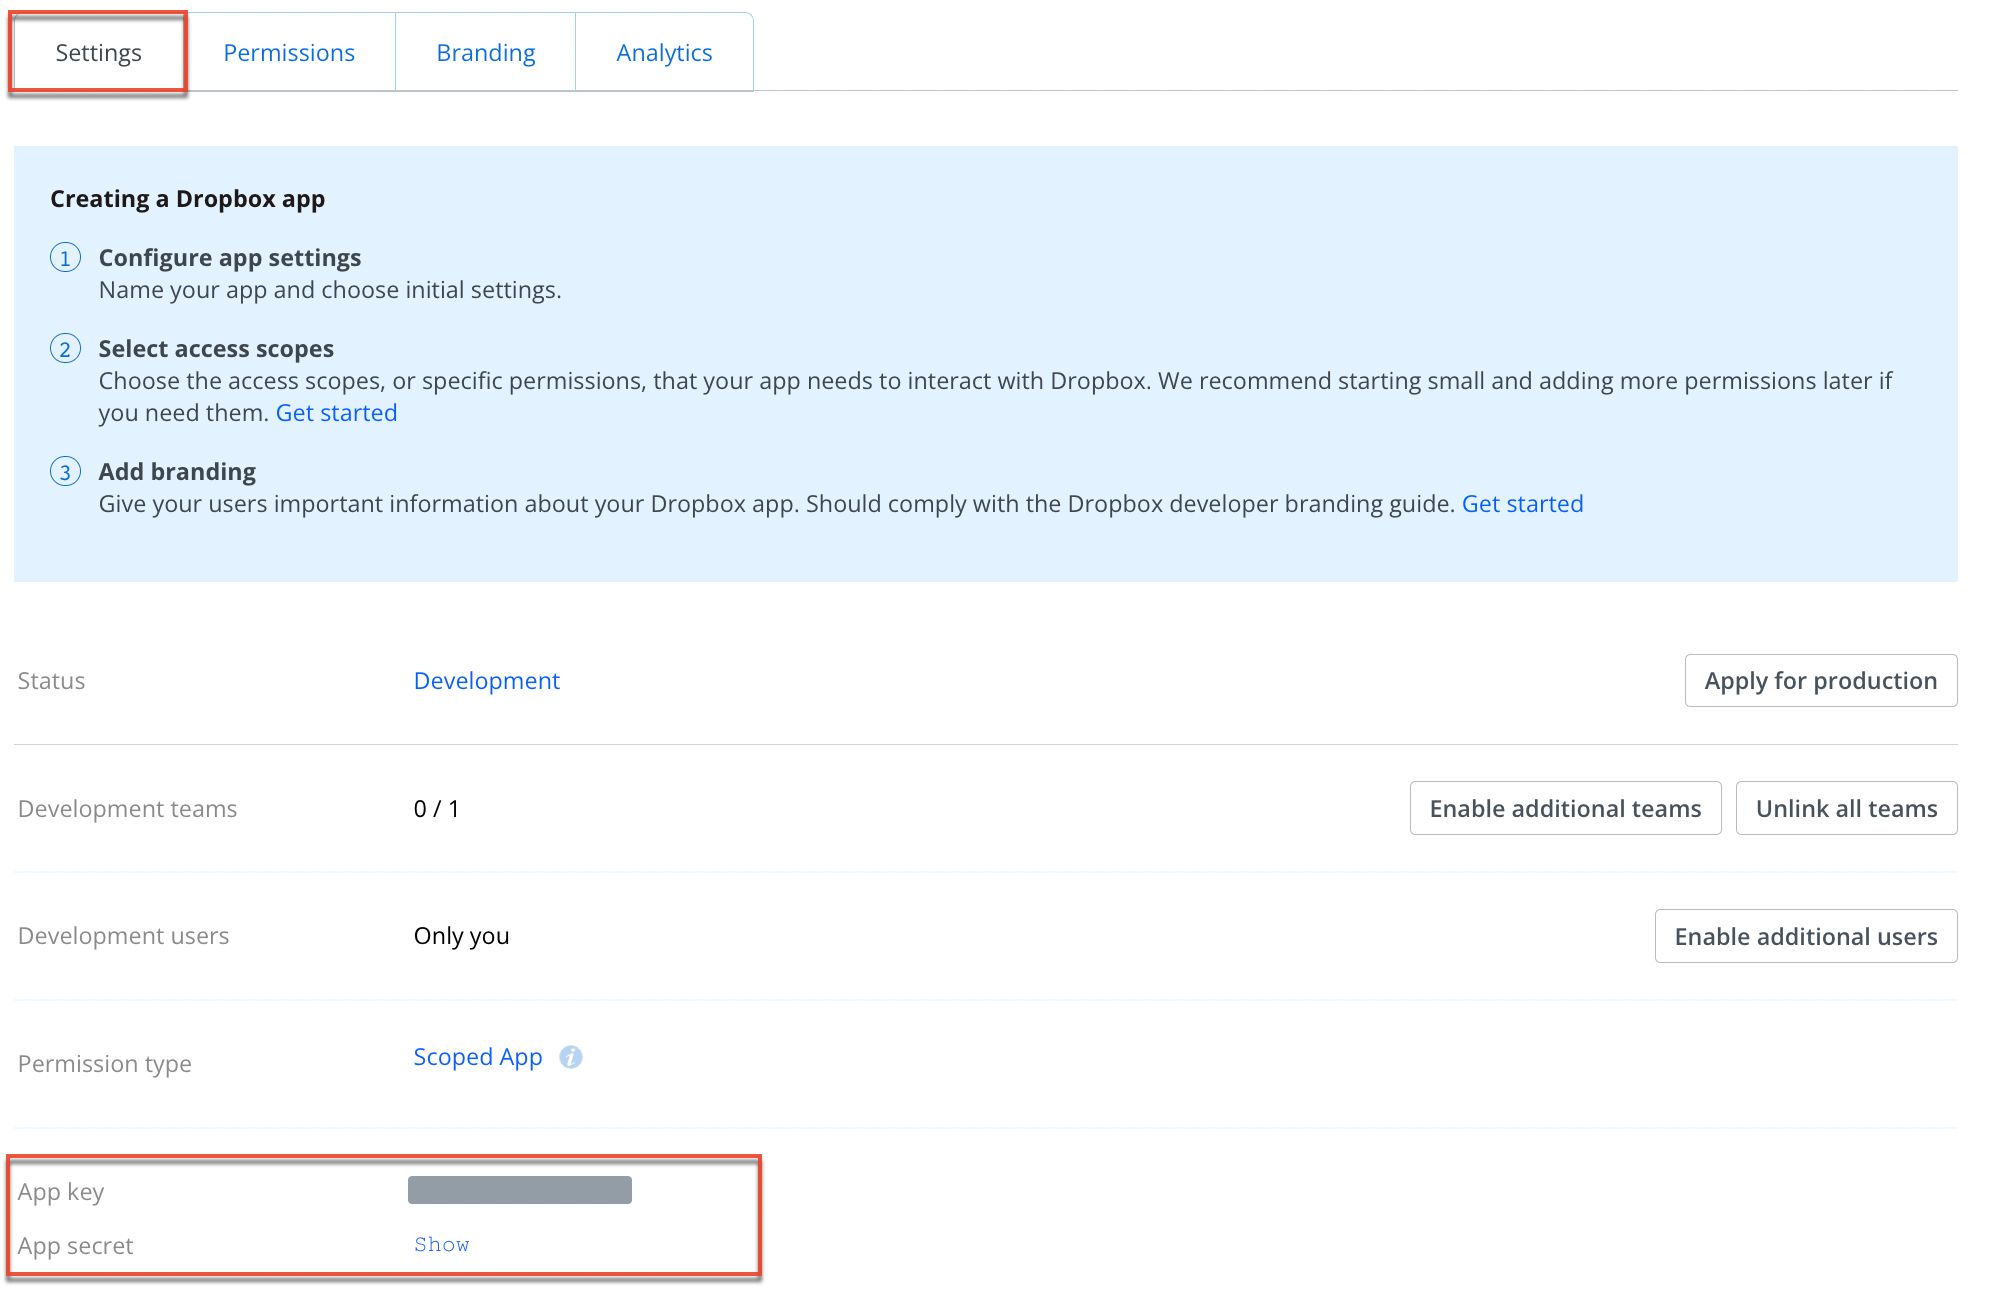Click Get started under access scopes

point(336,413)
